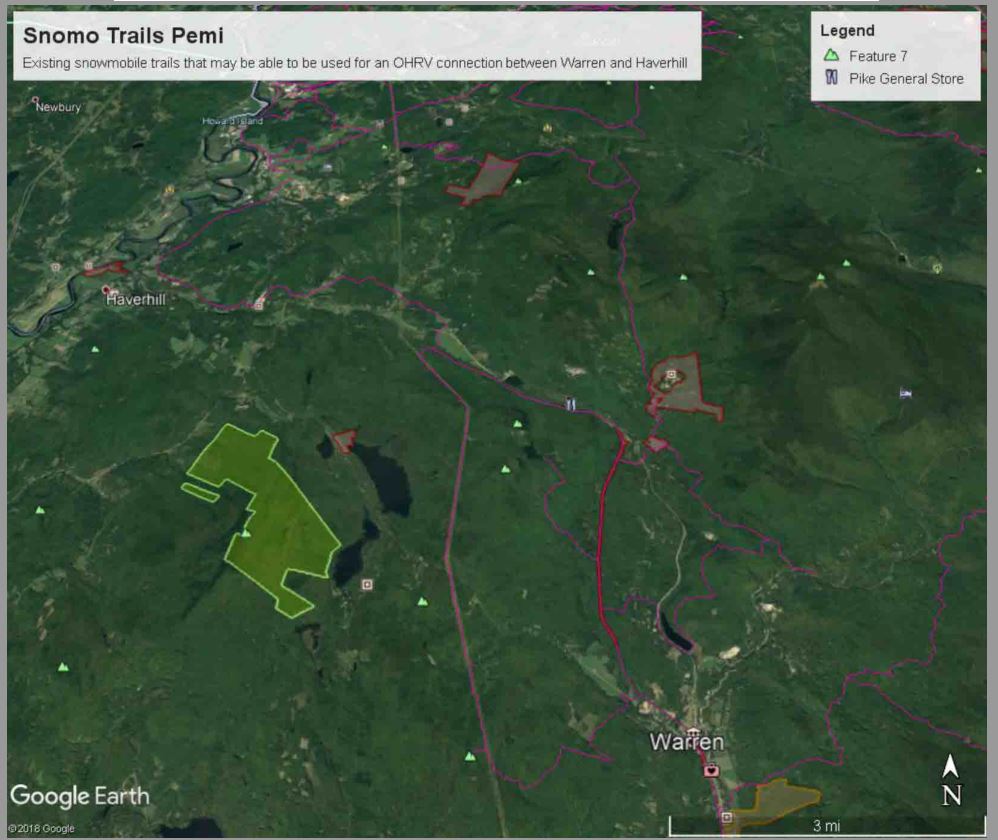Screen dimensions: 998x840
Task: Select the red Haverhill town marker dot
Action: pyautogui.click(x=107, y=289)
